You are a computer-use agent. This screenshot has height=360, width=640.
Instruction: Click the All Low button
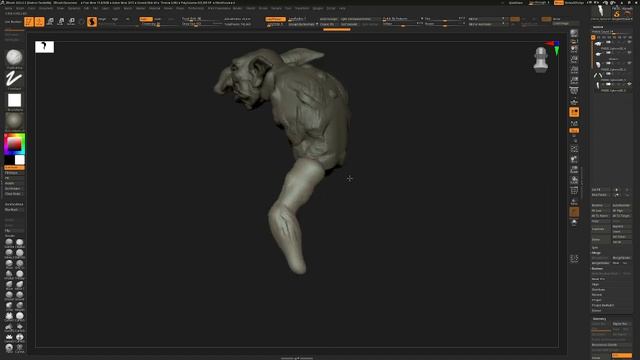[x=601, y=211]
